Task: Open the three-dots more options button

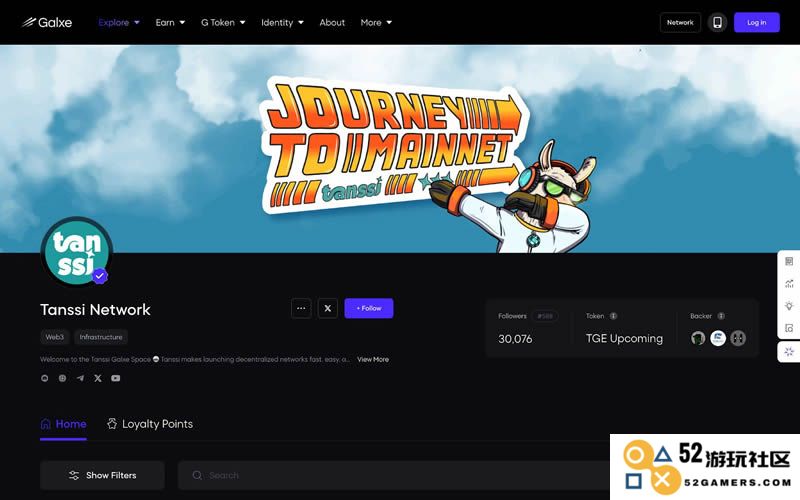Action: click(301, 308)
